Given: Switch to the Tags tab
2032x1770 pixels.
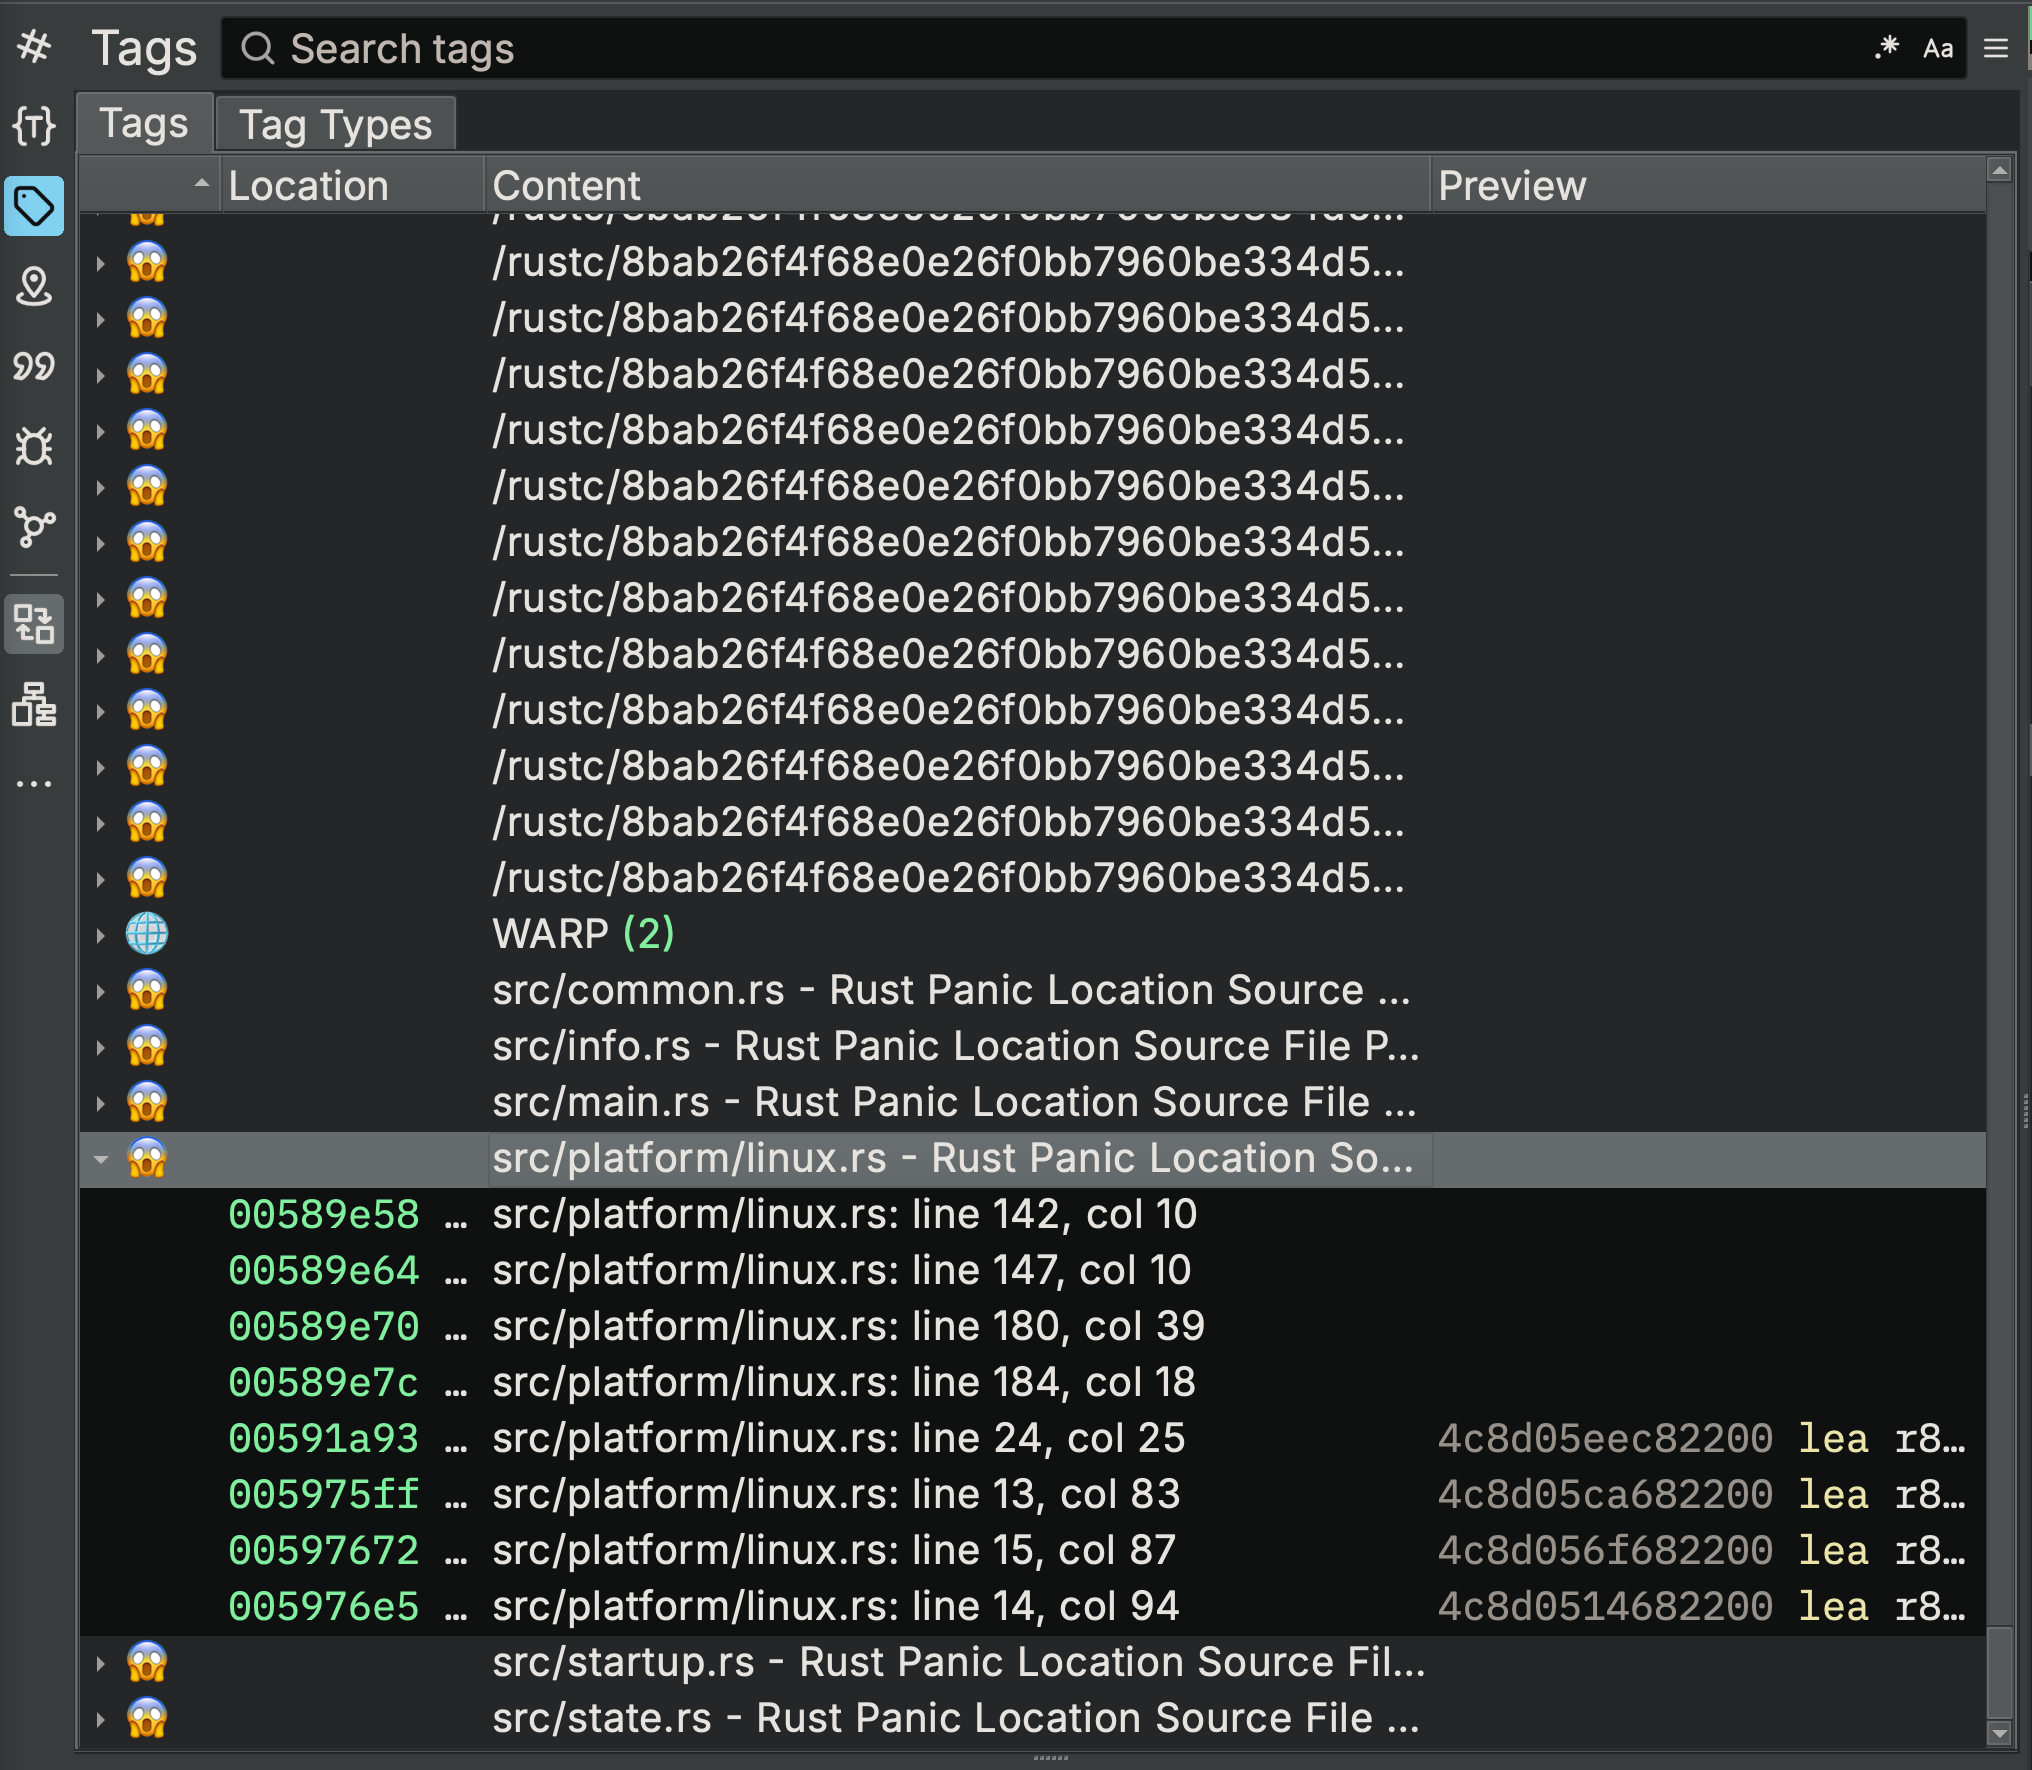Looking at the screenshot, I should pyautogui.click(x=145, y=123).
